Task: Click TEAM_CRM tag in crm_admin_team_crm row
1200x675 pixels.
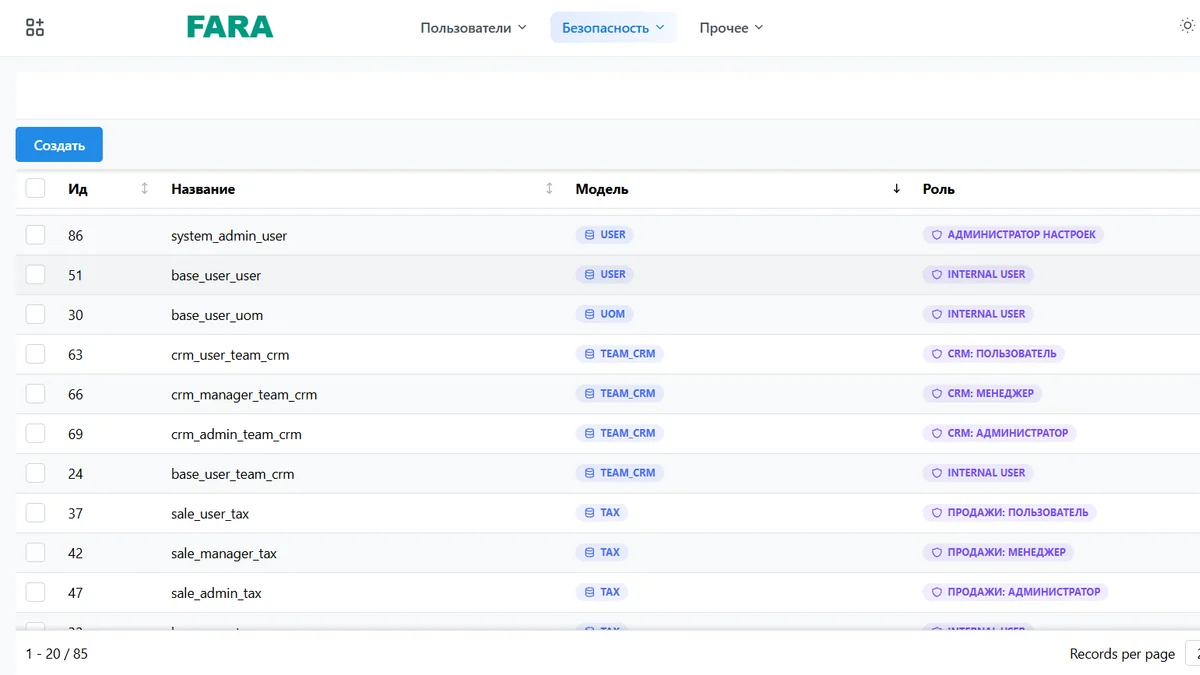Action: point(620,433)
